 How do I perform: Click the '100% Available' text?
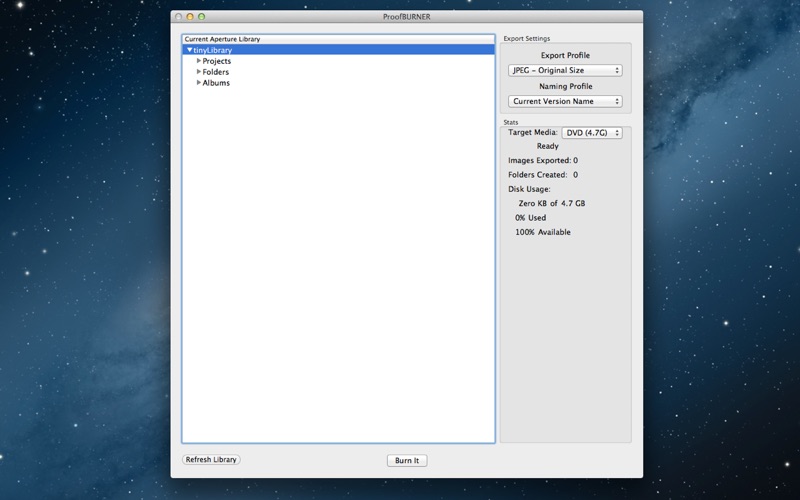(542, 232)
